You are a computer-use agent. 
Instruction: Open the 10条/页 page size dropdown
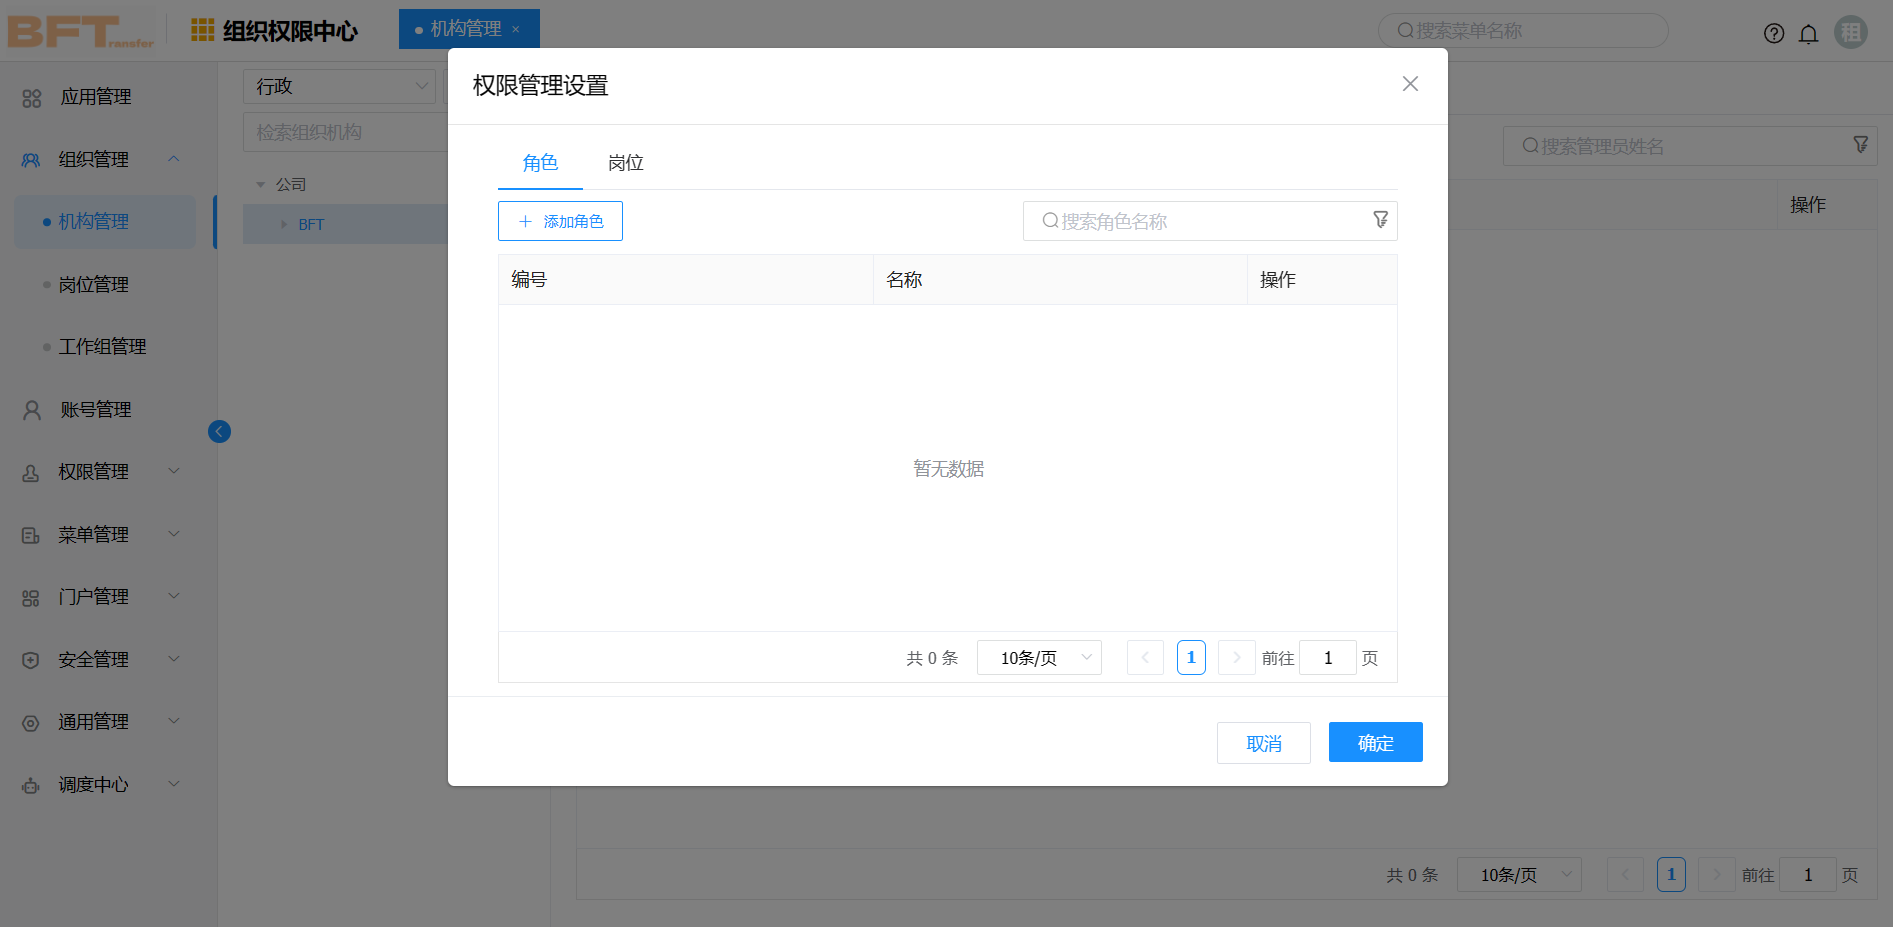pos(1039,657)
